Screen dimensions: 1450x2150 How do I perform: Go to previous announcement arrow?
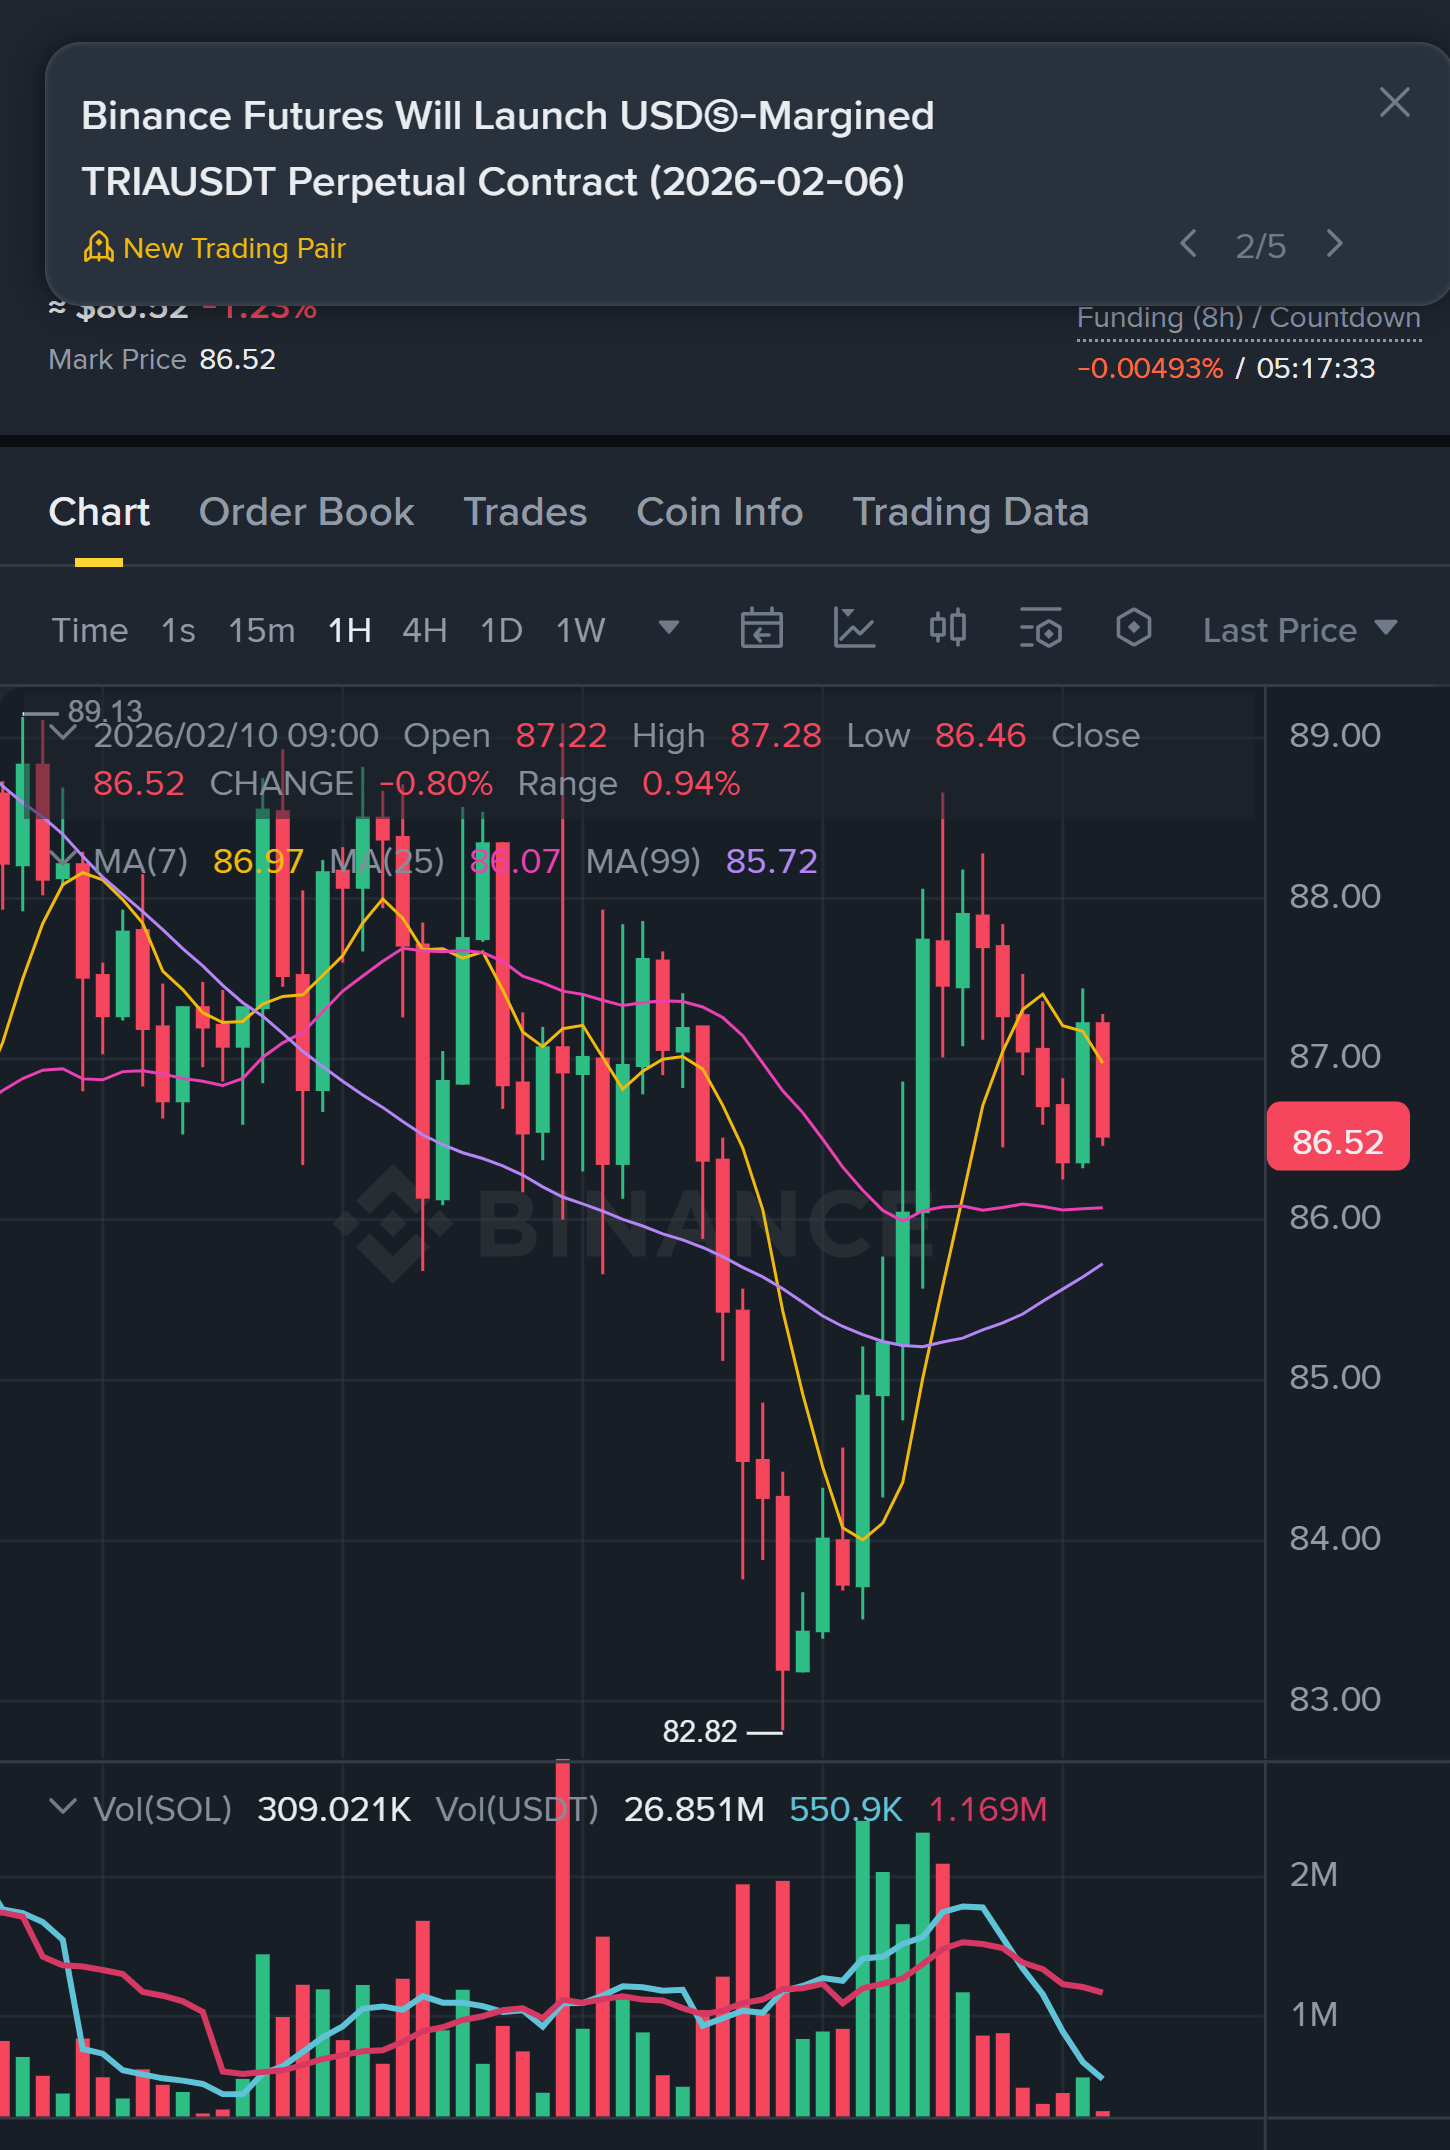point(1188,244)
